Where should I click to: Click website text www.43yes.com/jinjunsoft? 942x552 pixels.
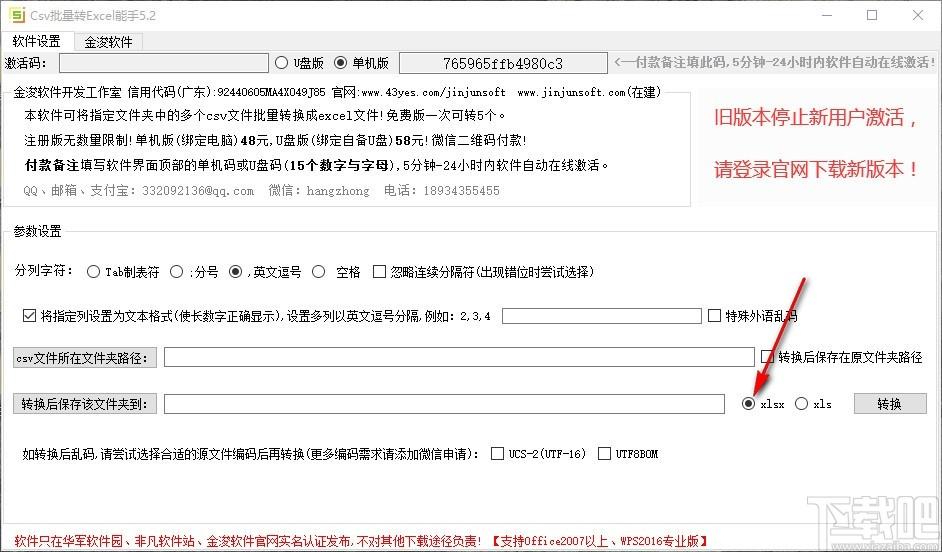click(x=433, y=93)
